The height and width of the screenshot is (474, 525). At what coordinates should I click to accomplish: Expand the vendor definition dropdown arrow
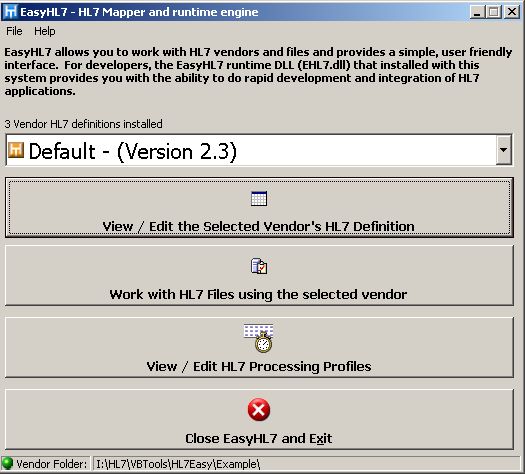[503, 150]
